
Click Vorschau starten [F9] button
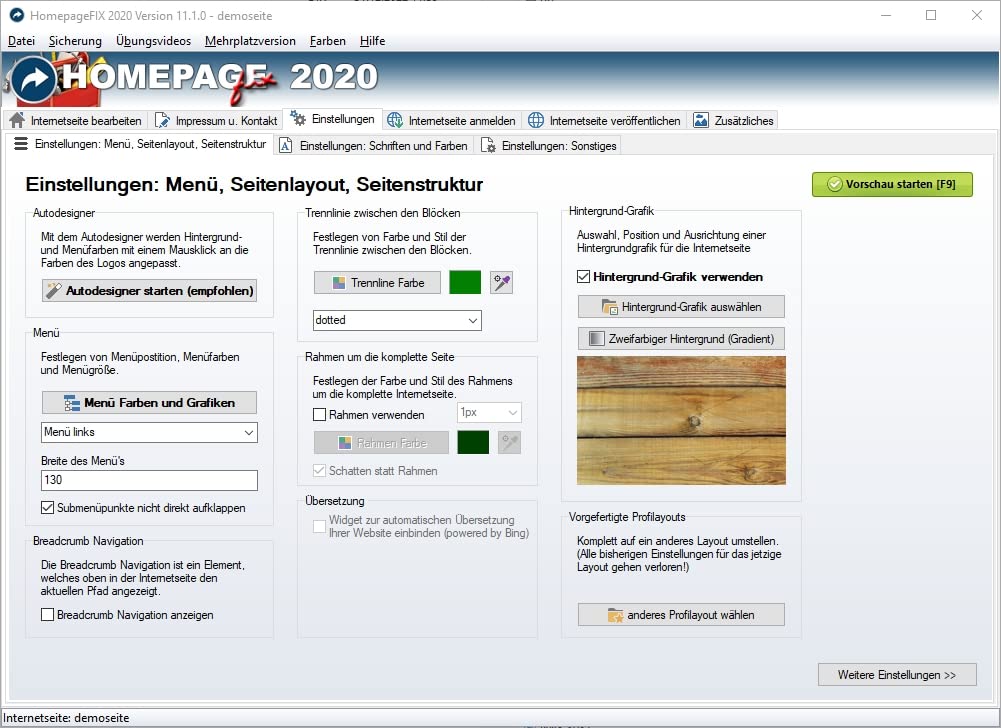click(x=892, y=185)
